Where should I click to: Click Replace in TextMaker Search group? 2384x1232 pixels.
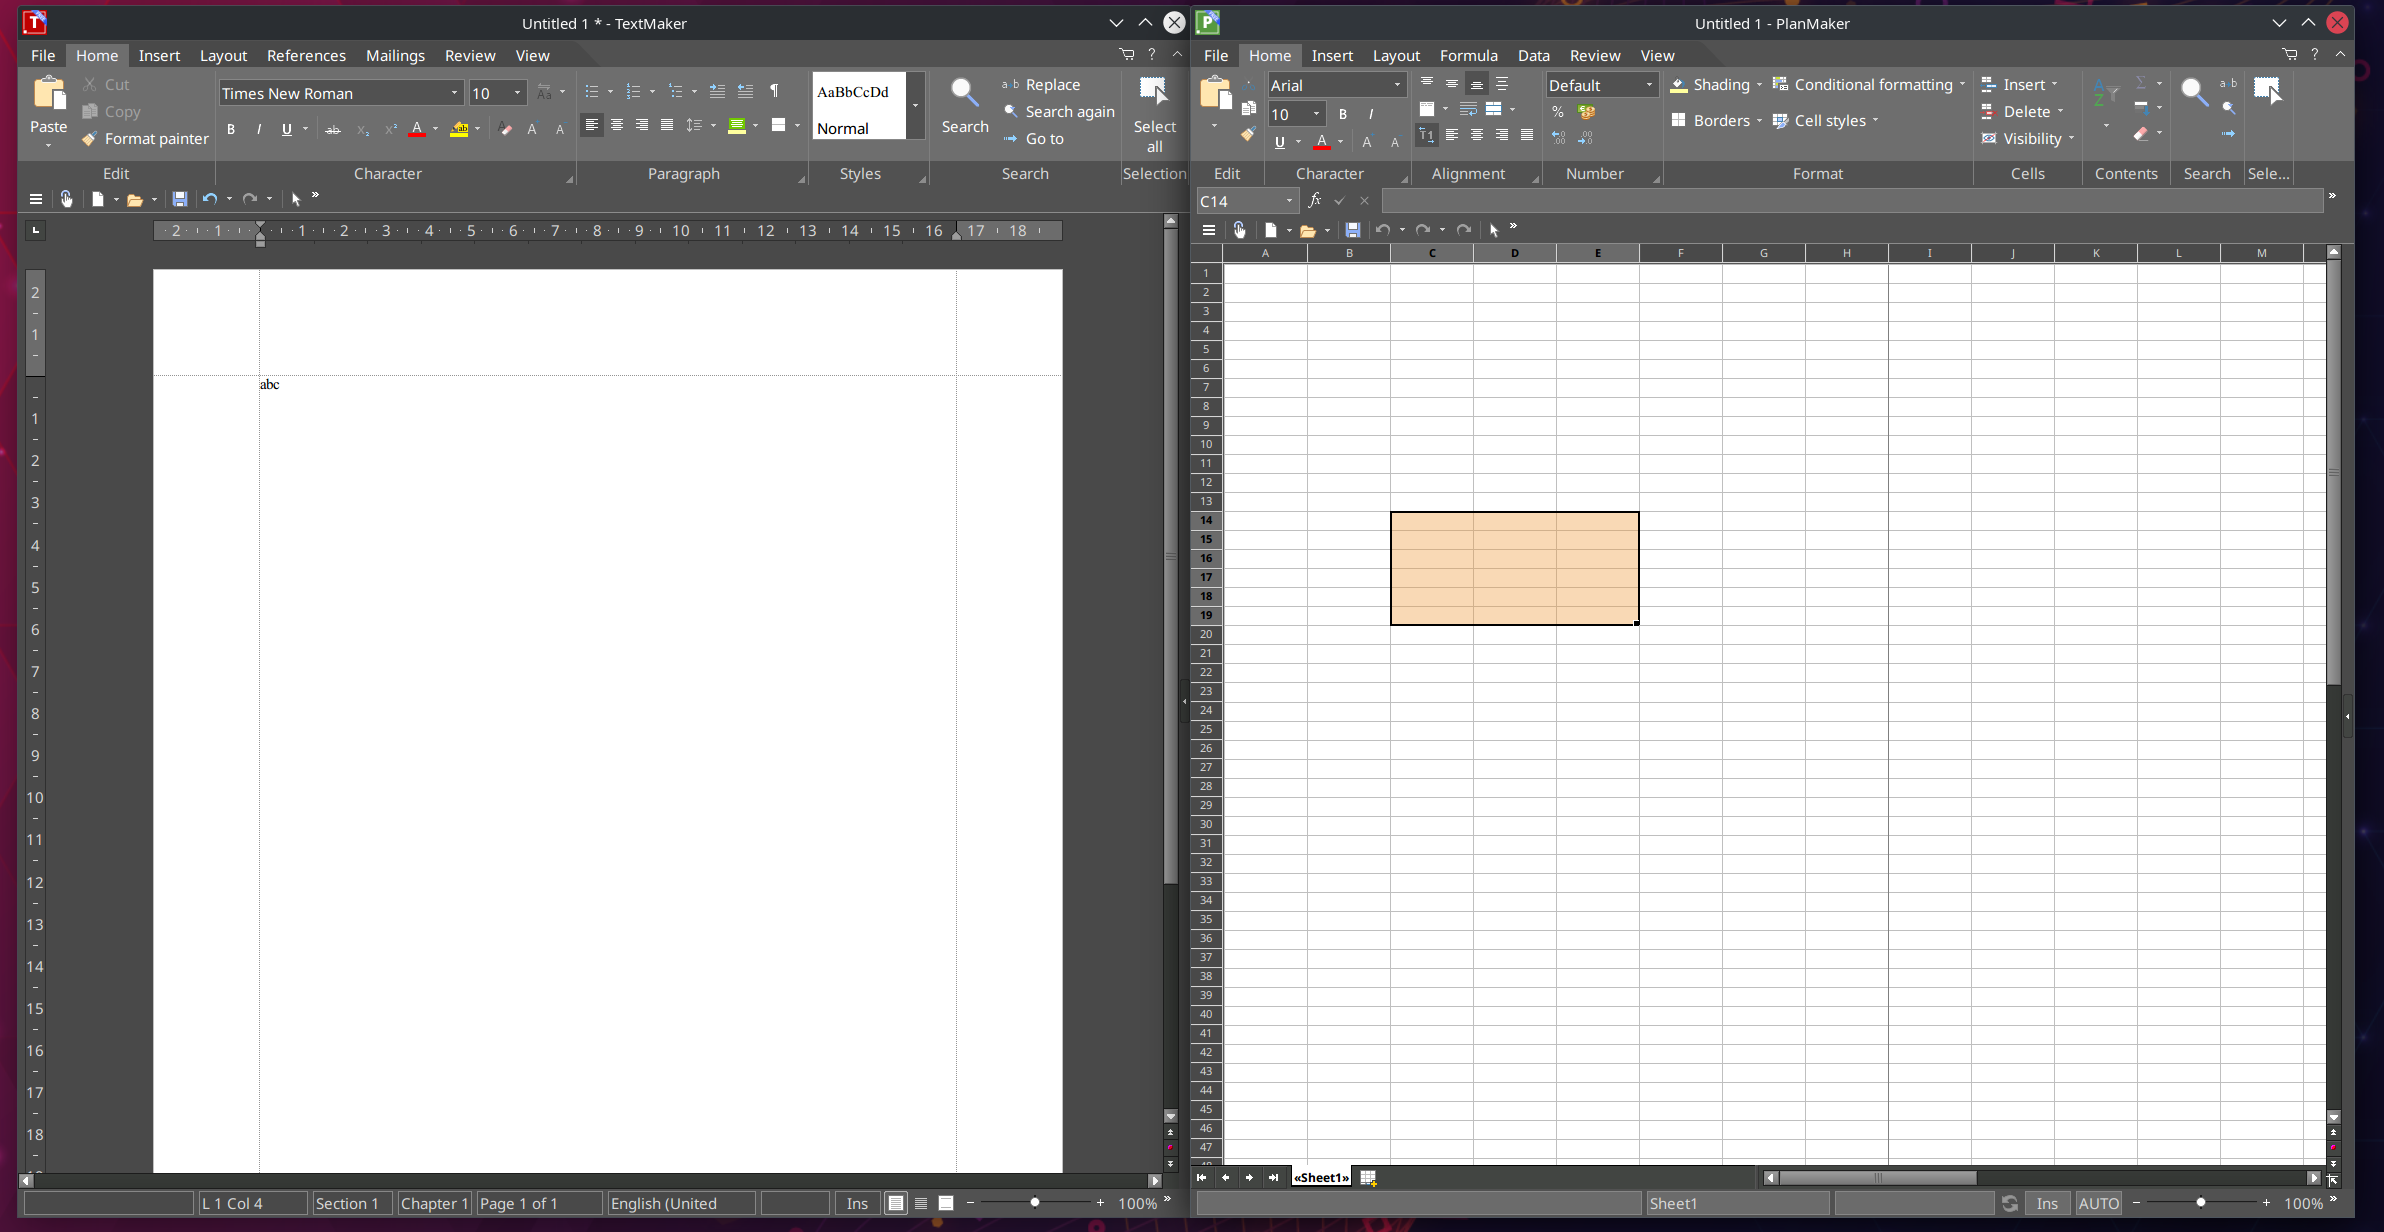[1041, 85]
